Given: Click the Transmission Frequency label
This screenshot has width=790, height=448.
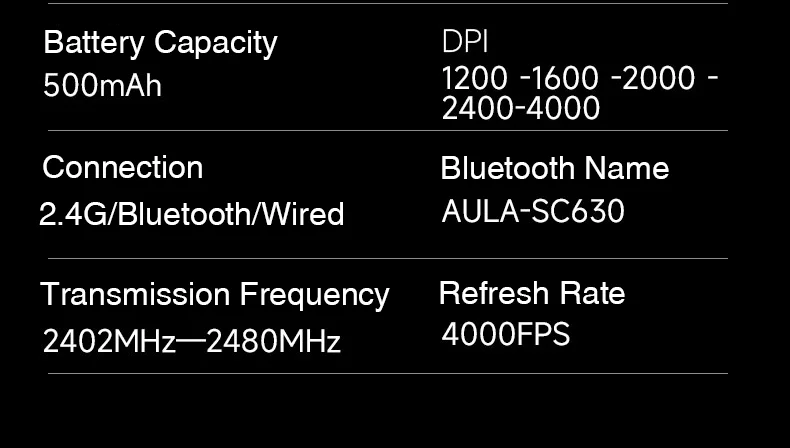Looking at the screenshot, I should point(214,295).
